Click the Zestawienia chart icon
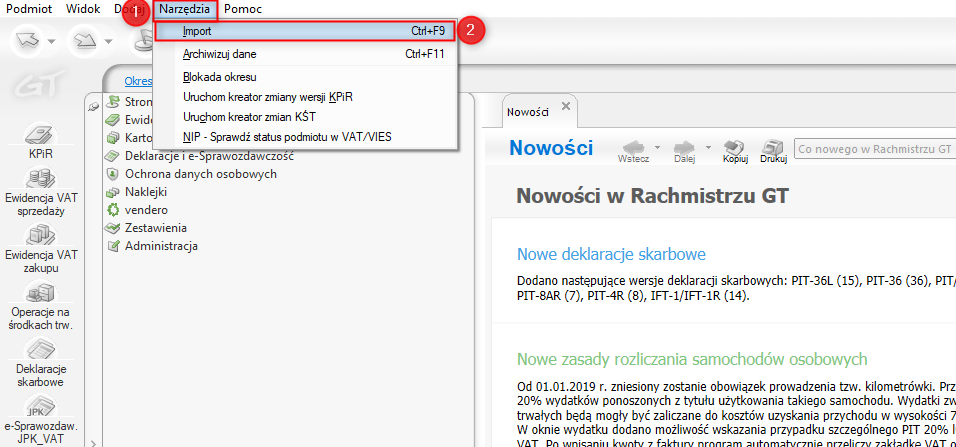The height and width of the screenshot is (447, 956). coord(113,228)
